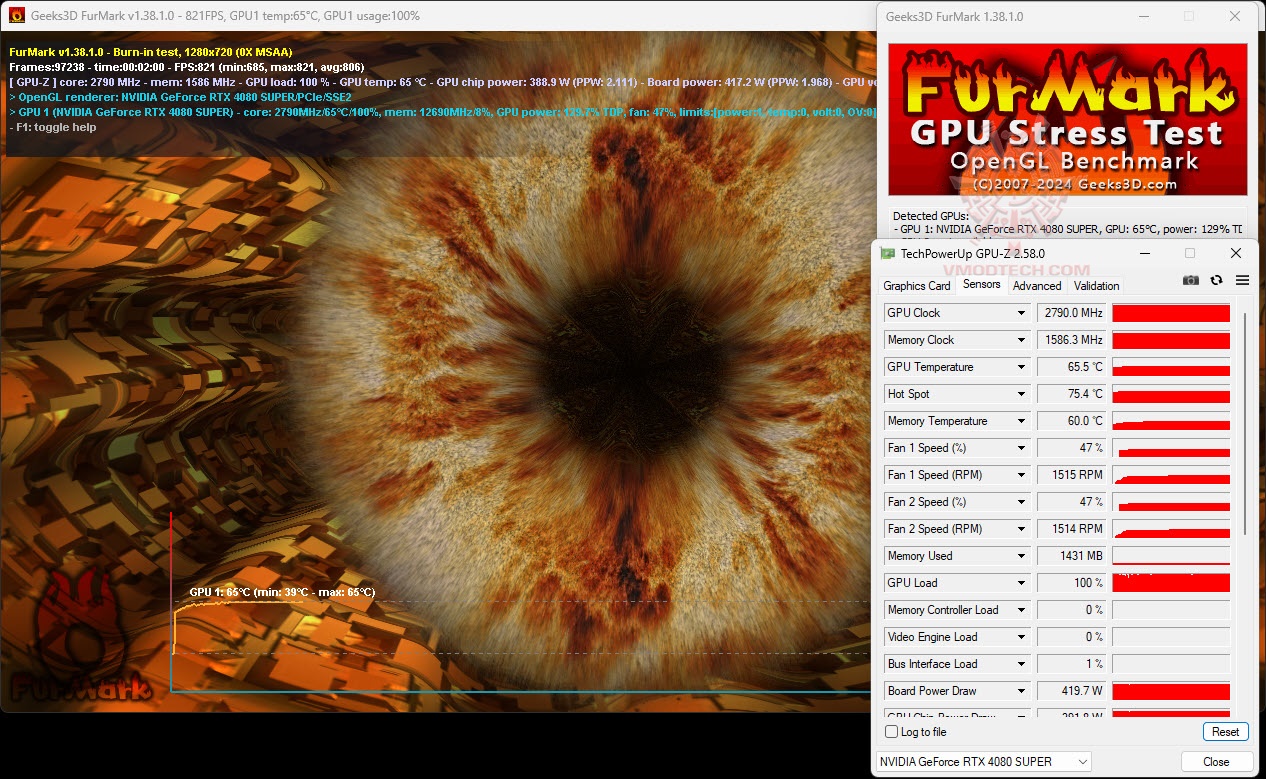Click the FurMark GPU Stress Test banner
The width and height of the screenshot is (1266, 779).
[x=1067, y=119]
